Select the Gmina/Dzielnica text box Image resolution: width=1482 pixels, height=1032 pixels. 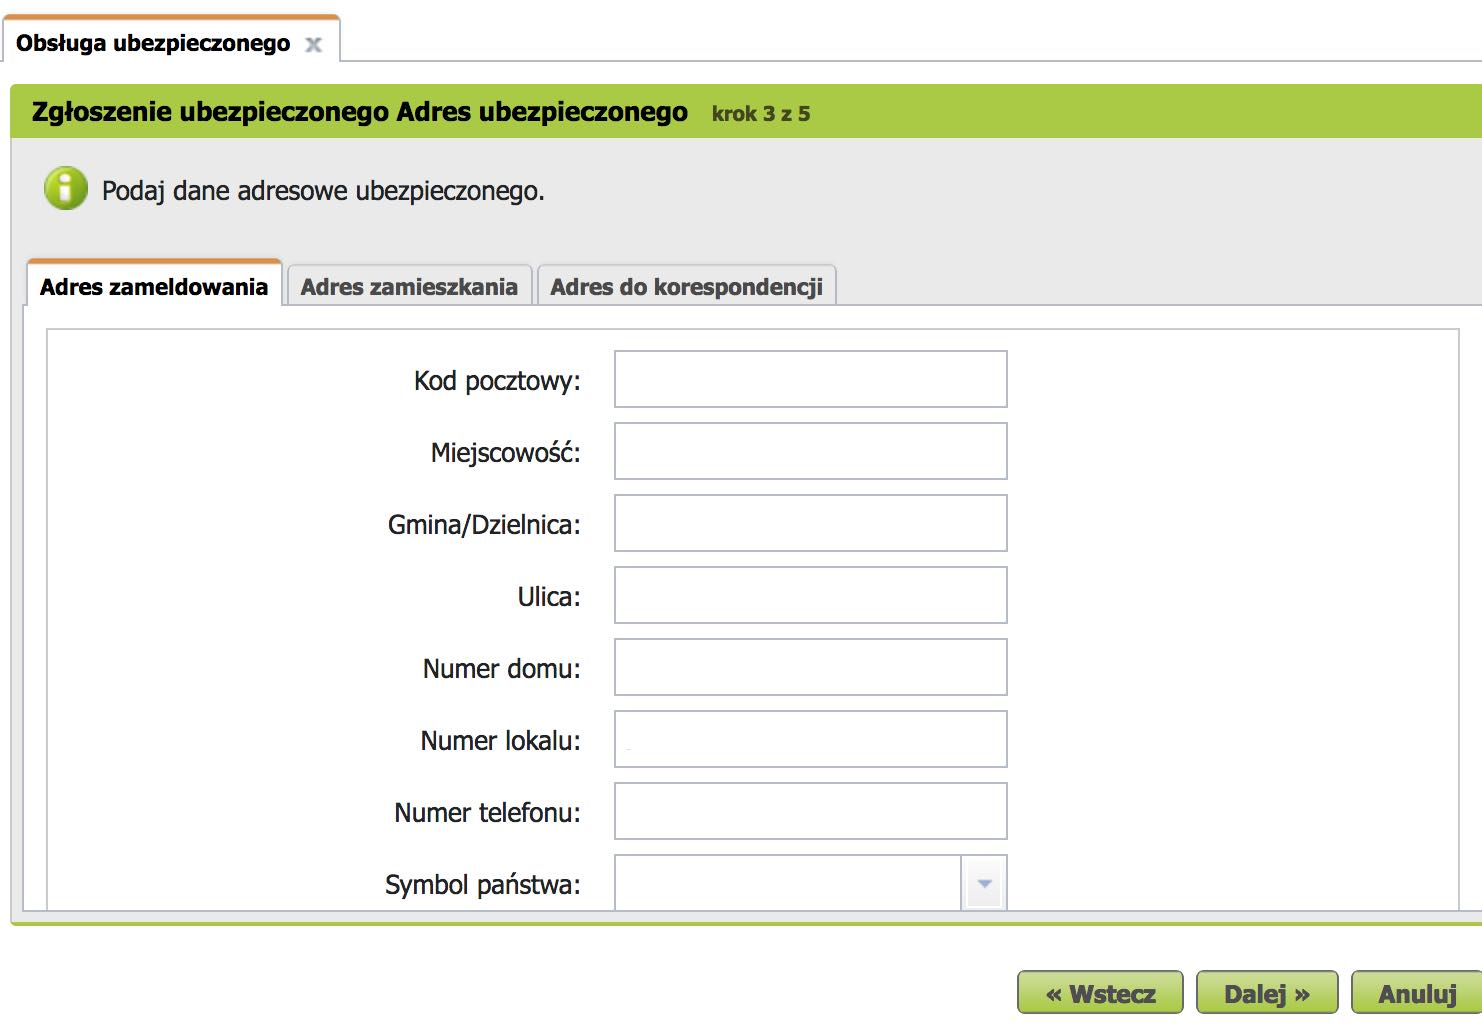pos(810,523)
